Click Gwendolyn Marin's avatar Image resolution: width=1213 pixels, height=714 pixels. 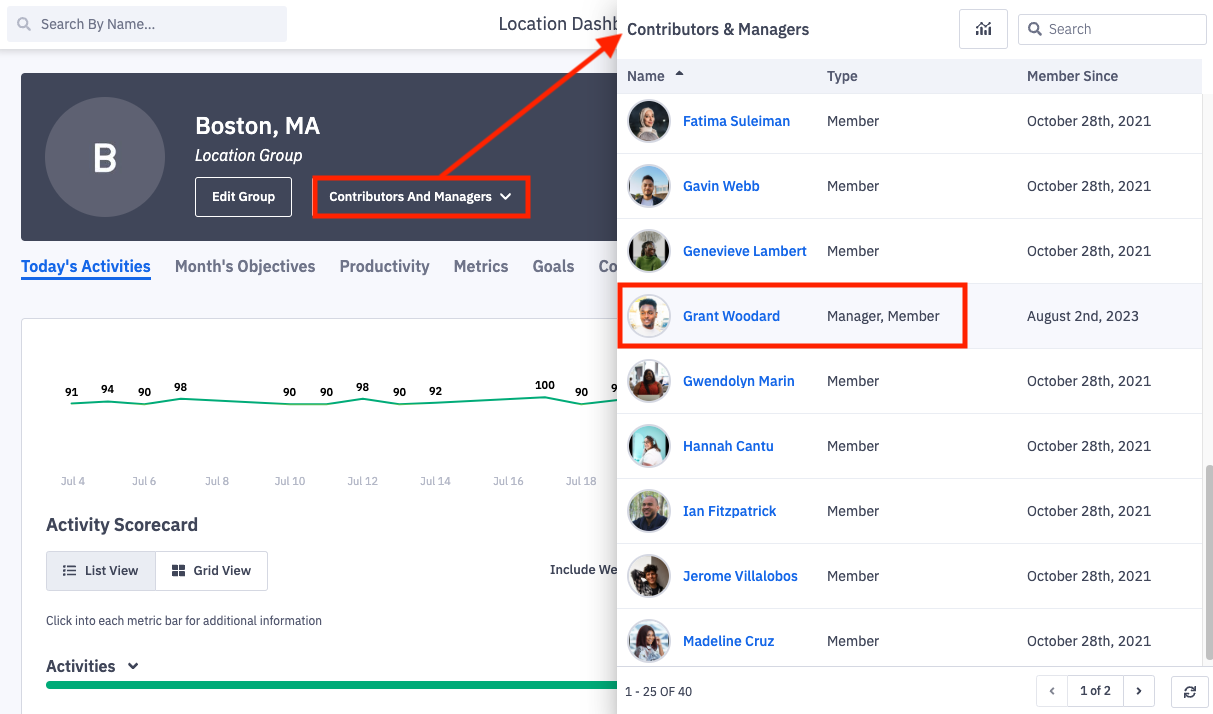649,381
